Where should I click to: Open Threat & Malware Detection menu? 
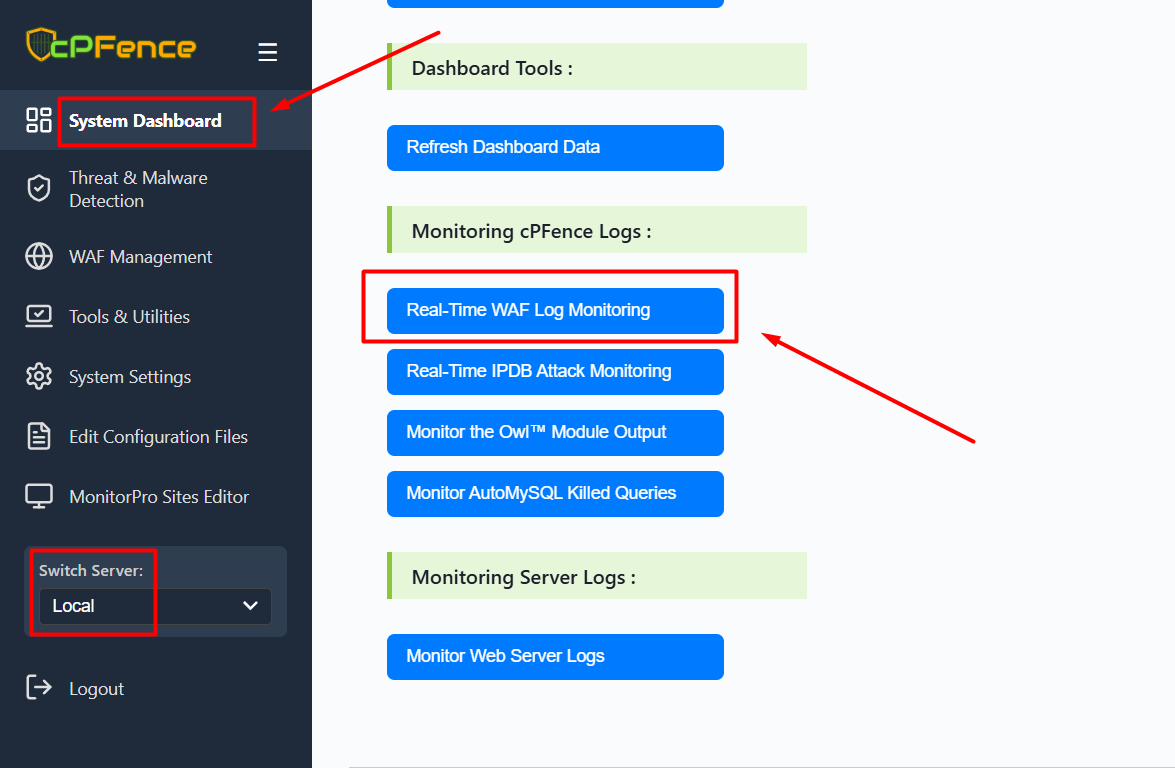[x=138, y=189]
